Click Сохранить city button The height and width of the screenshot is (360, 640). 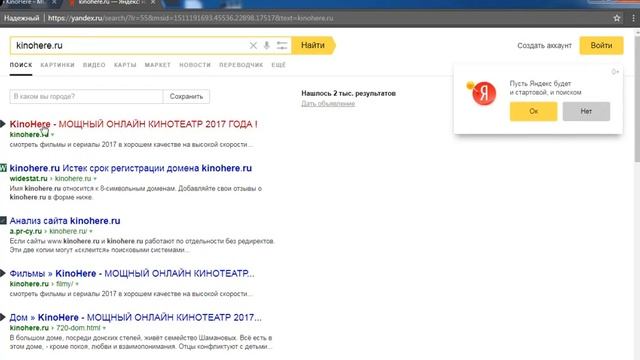point(186,97)
